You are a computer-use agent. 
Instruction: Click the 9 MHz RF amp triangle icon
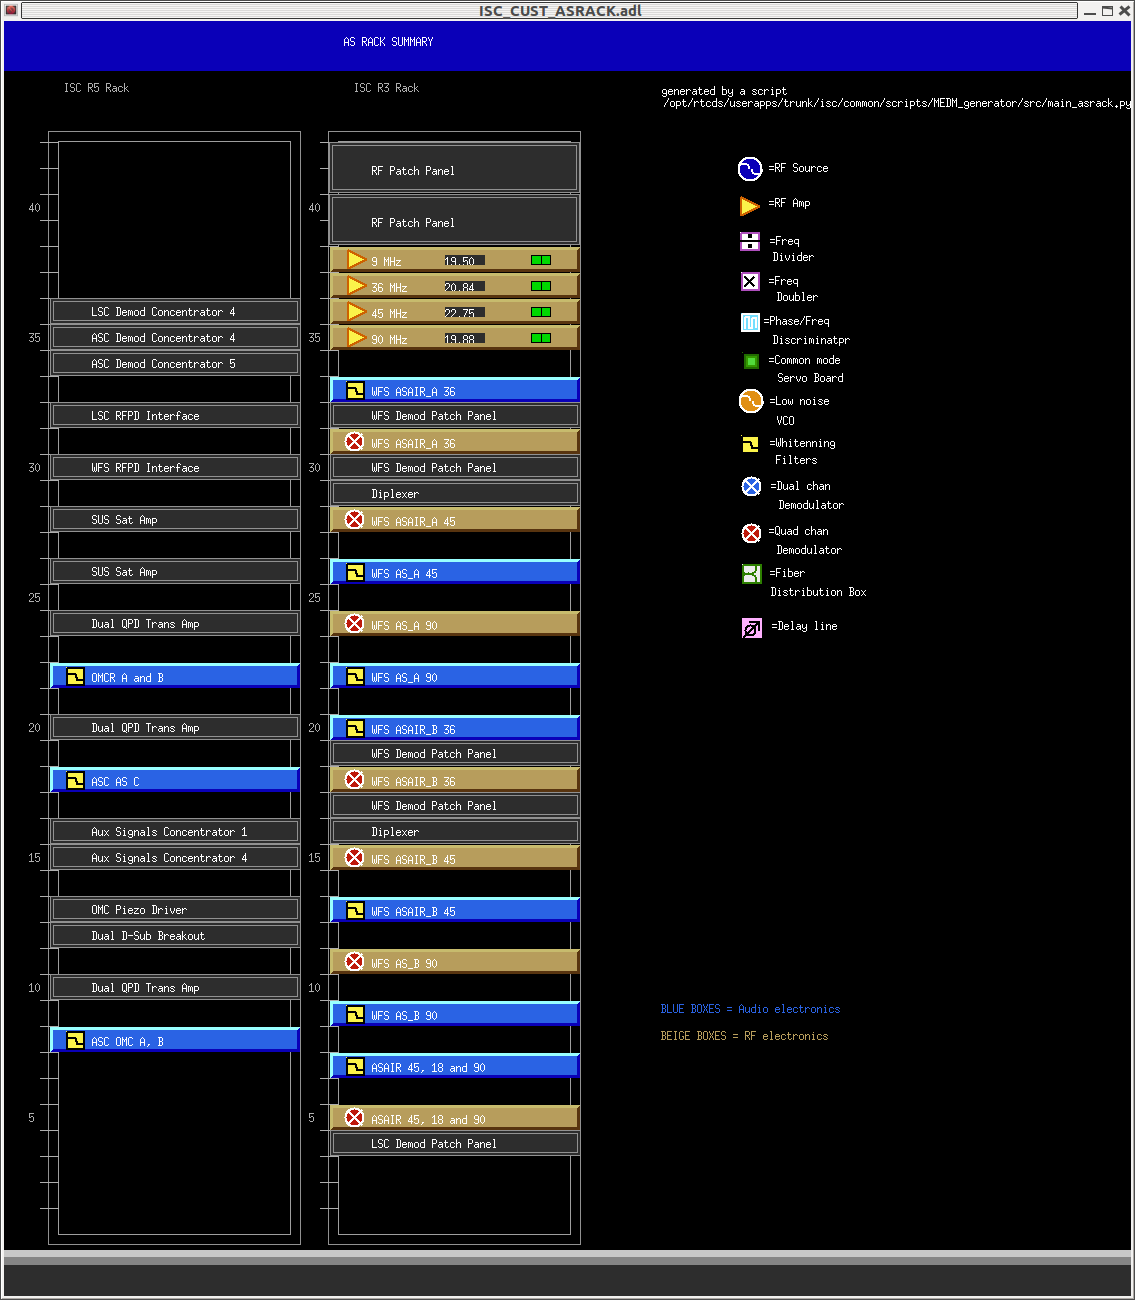[x=356, y=260]
